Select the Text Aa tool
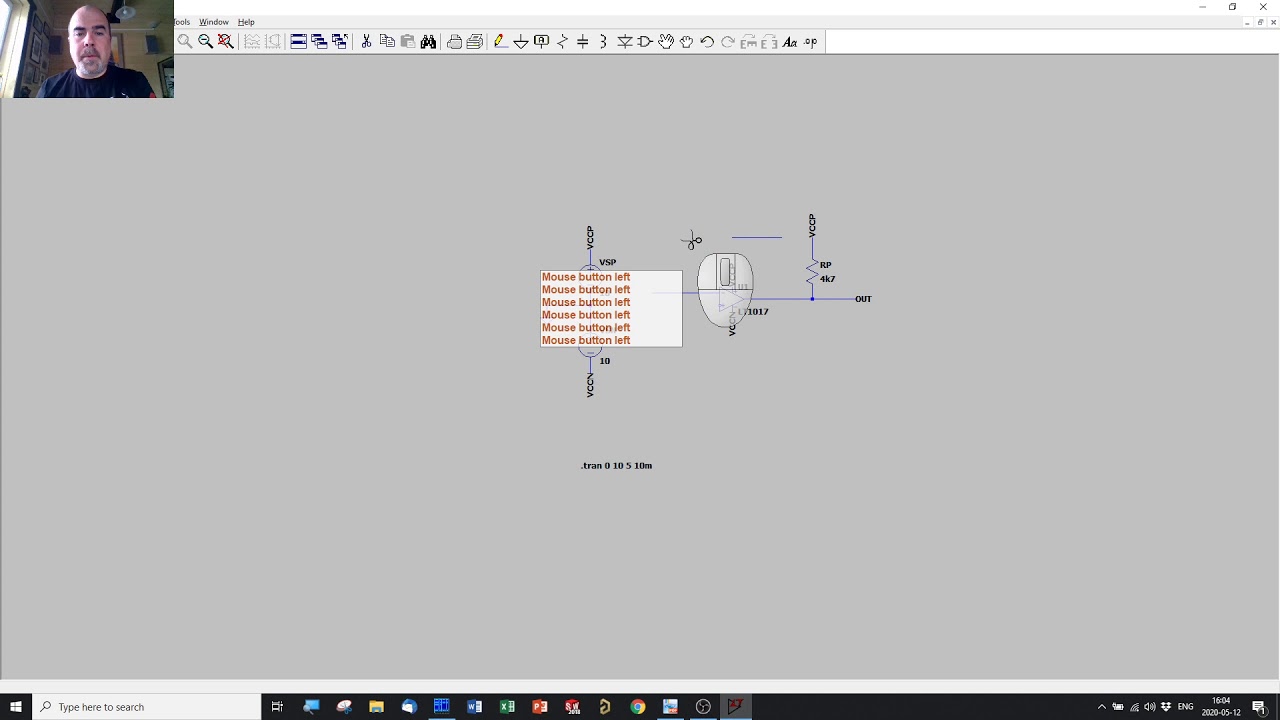 point(790,42)
